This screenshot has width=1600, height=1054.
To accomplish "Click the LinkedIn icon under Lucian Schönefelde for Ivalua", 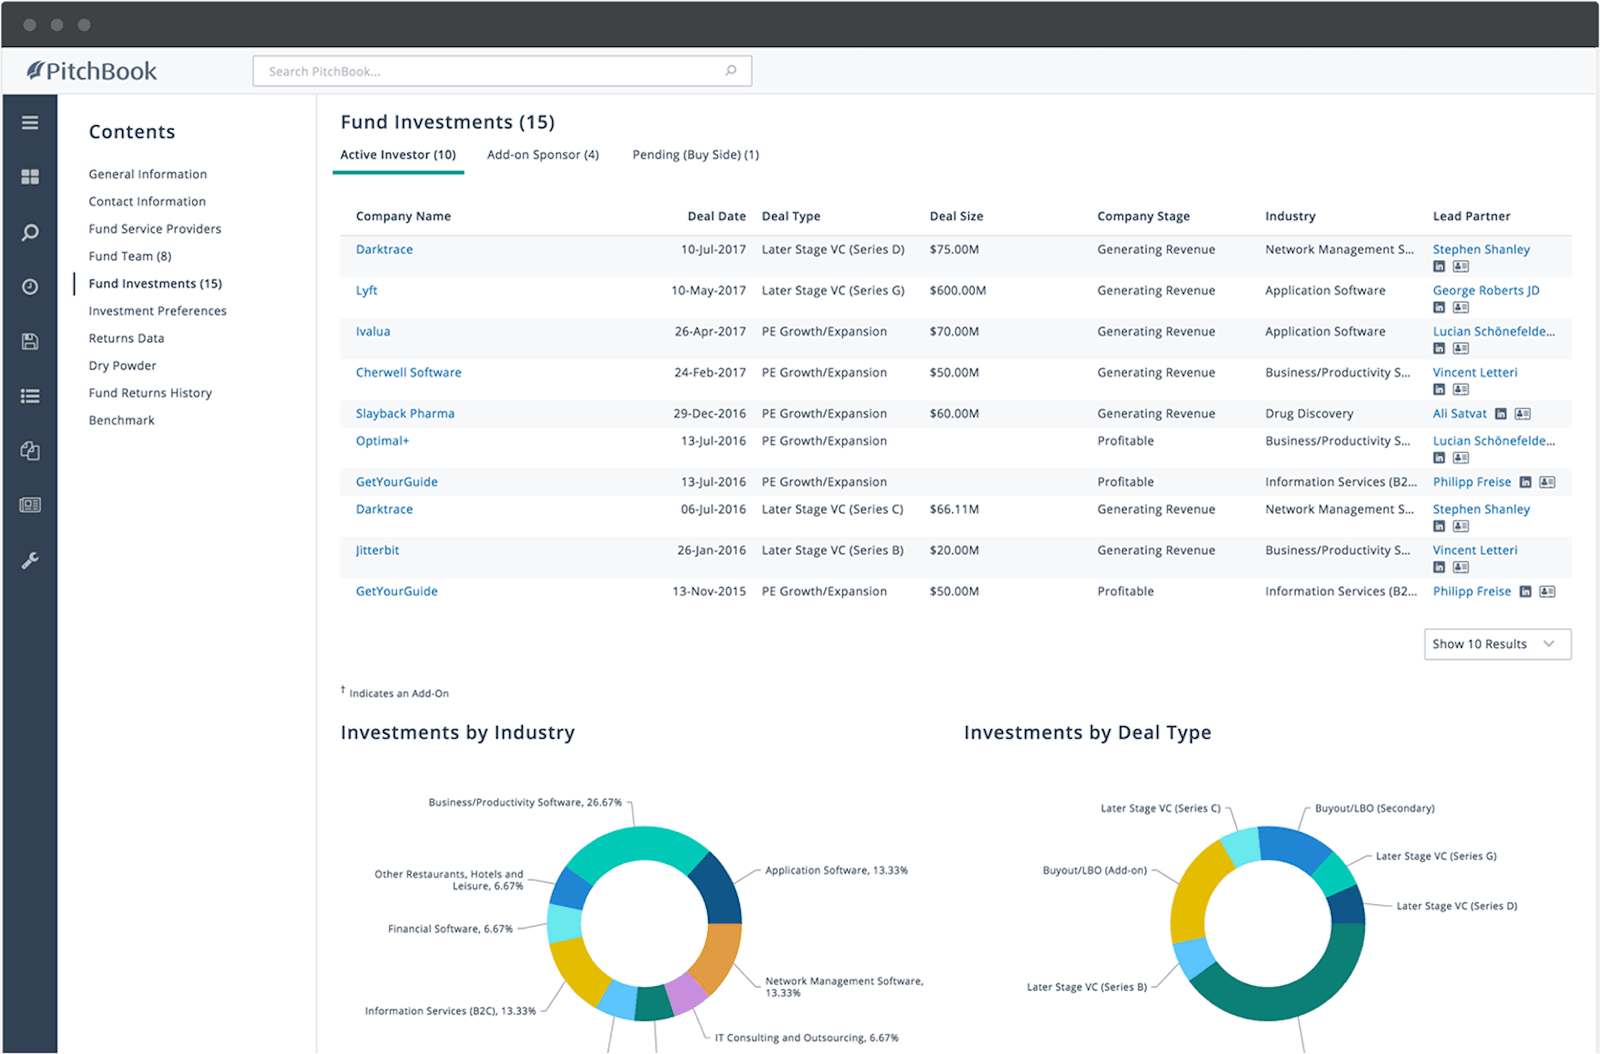I will tap(1439, 349).
